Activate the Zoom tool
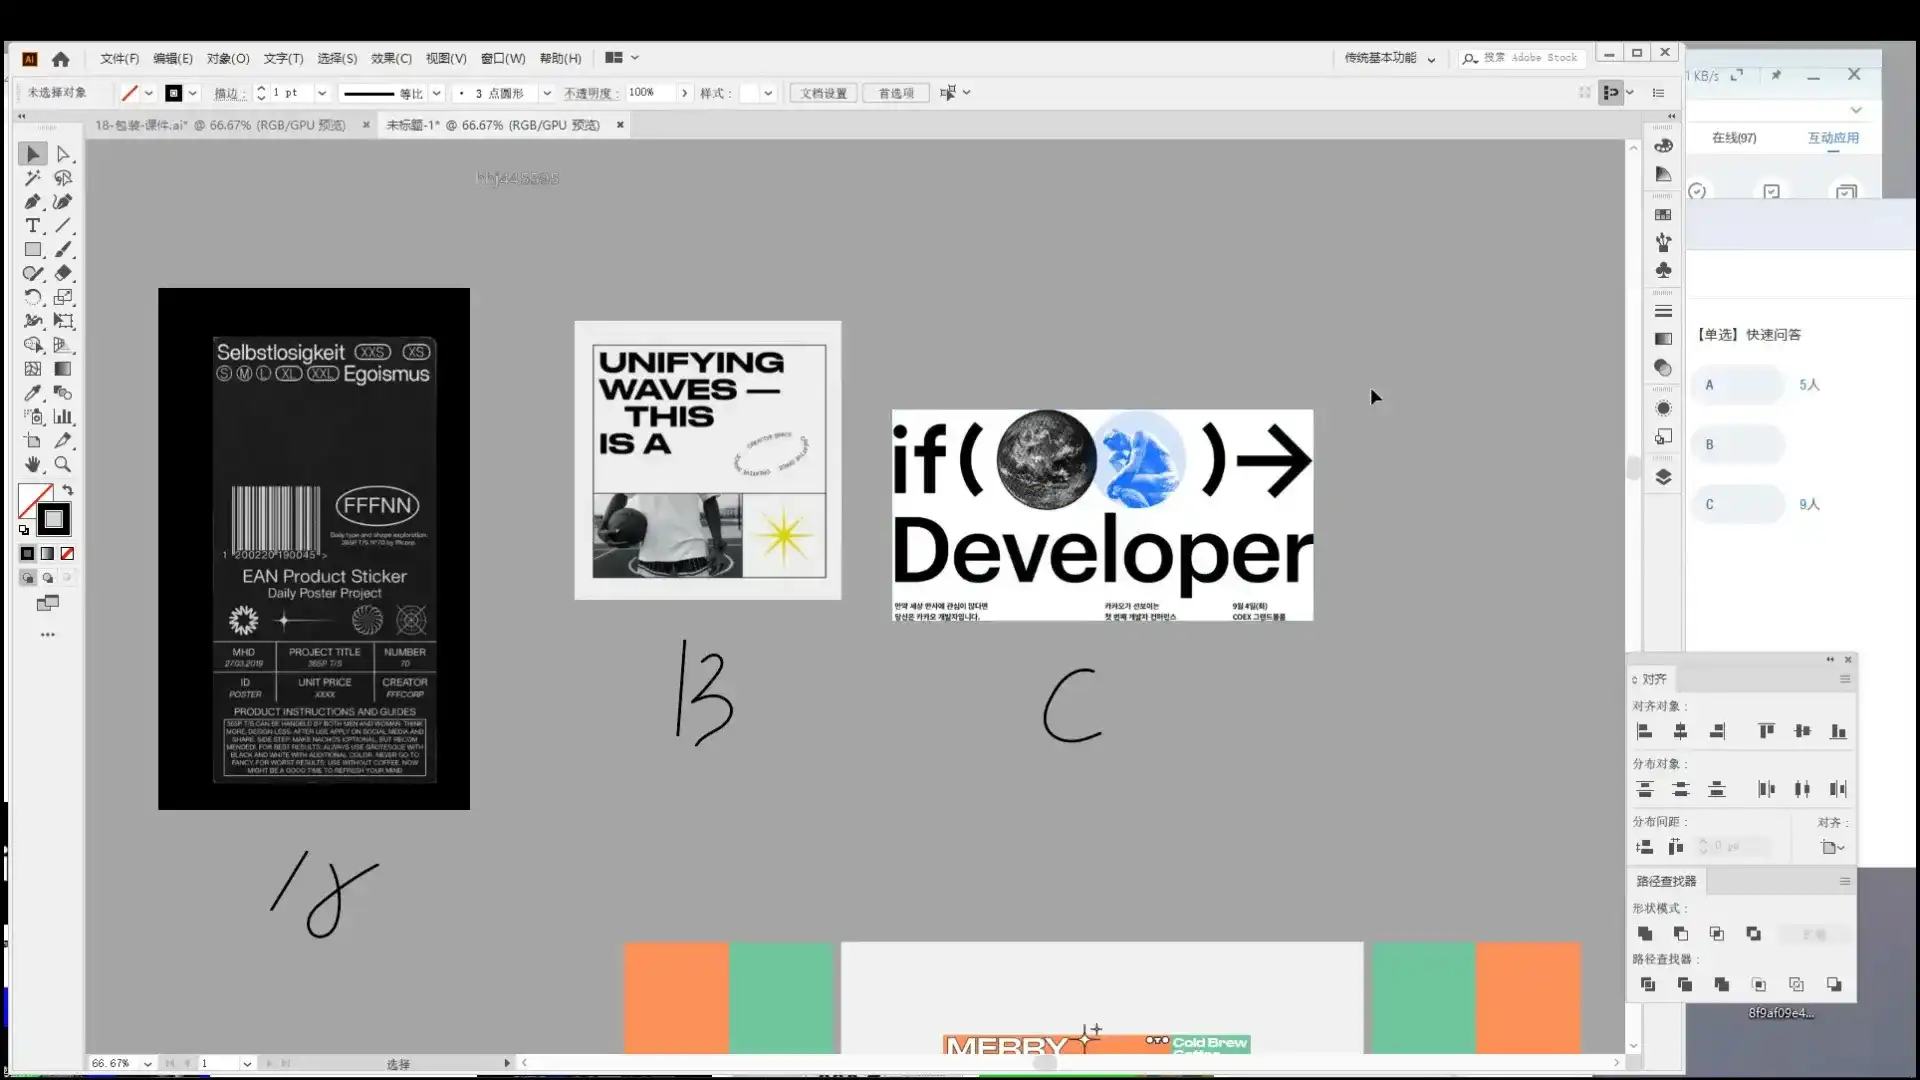1920x1080 pixels. tap(63, 465)
